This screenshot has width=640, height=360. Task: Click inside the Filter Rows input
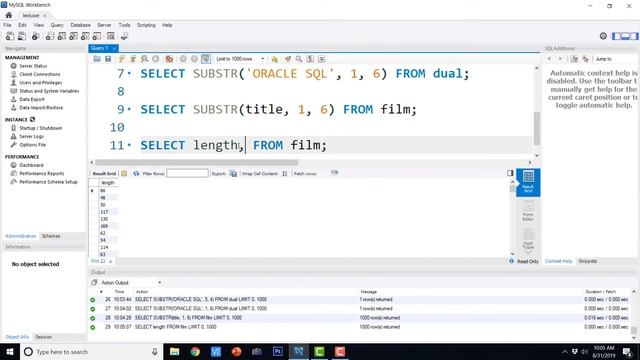point(187,173)
